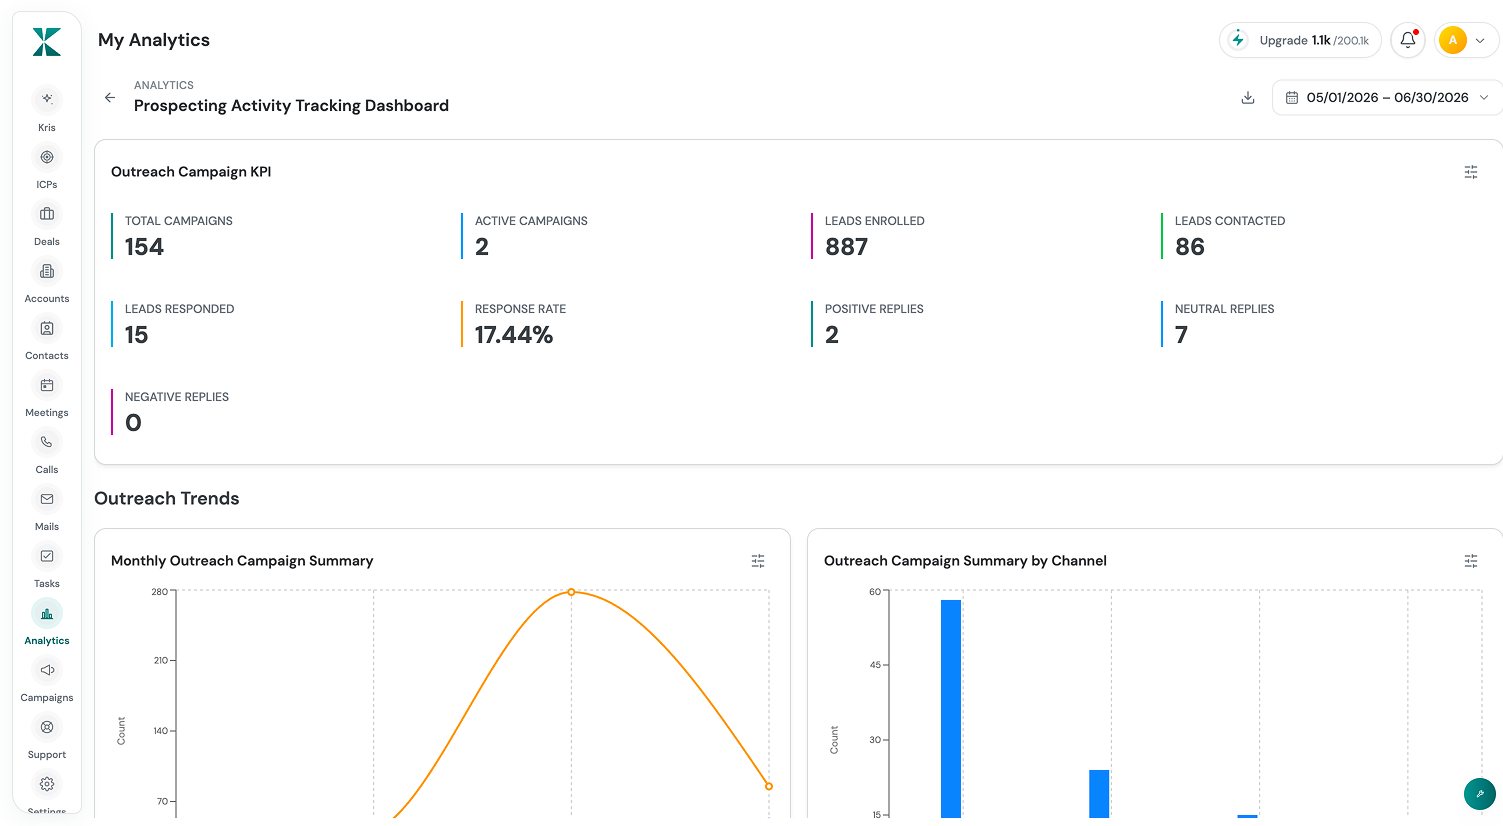Click the second blue bar in channel chart
This screenshot has width=1503, height=826.
(x=1099, y=794)
